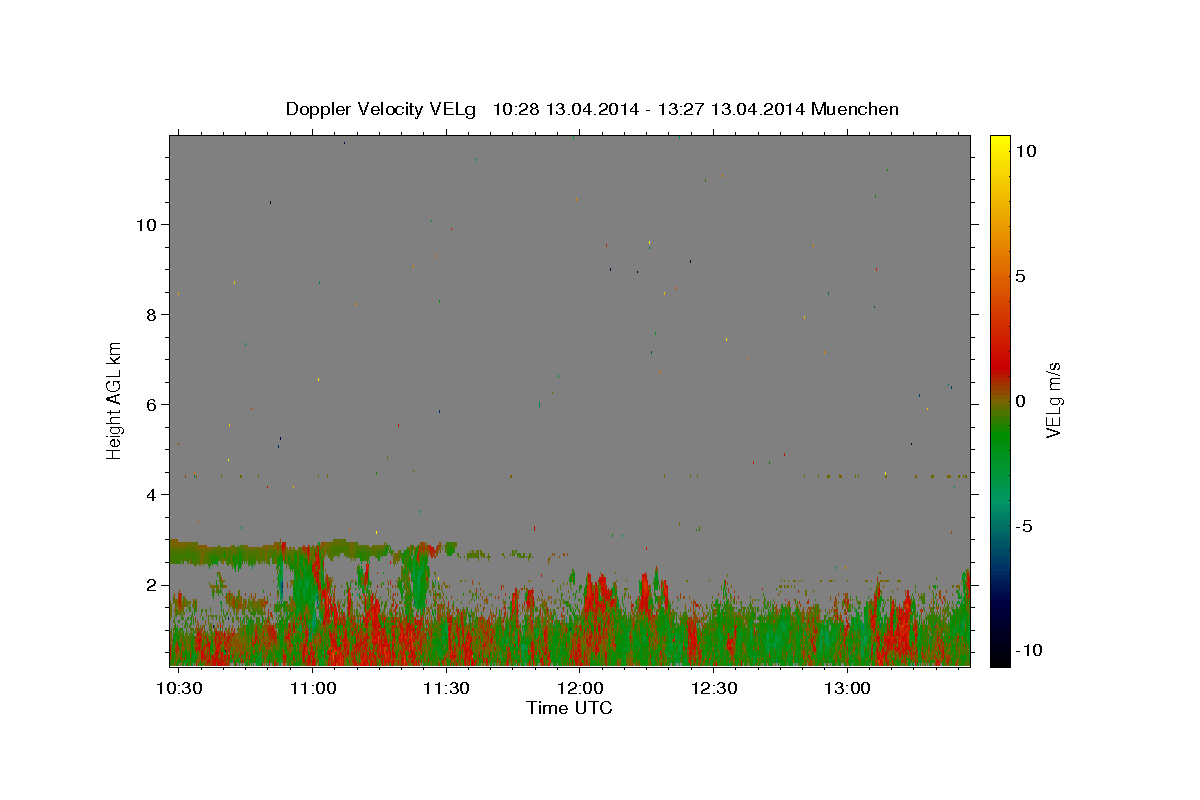Click the height tick label '2'

pyautogui.click(x=151, y=585)
